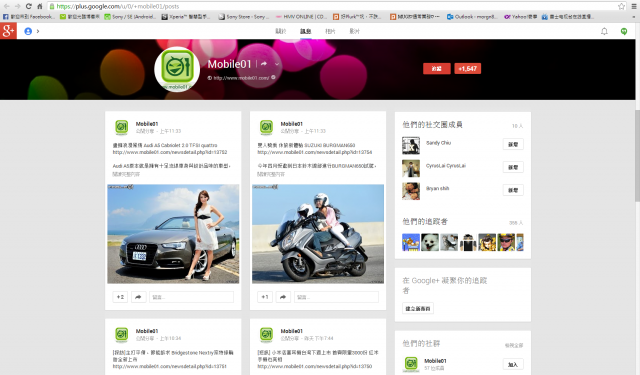Open the notifications bell
Image resolution: width=640 pixels, height=375 pixels.
(x=604, y=31)
